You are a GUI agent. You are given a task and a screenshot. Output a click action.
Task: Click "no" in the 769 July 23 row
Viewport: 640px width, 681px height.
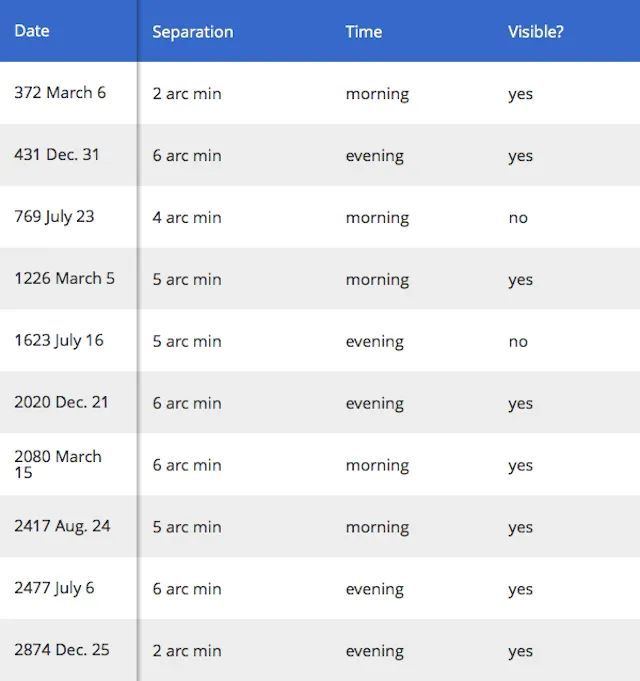coord(518,218)
